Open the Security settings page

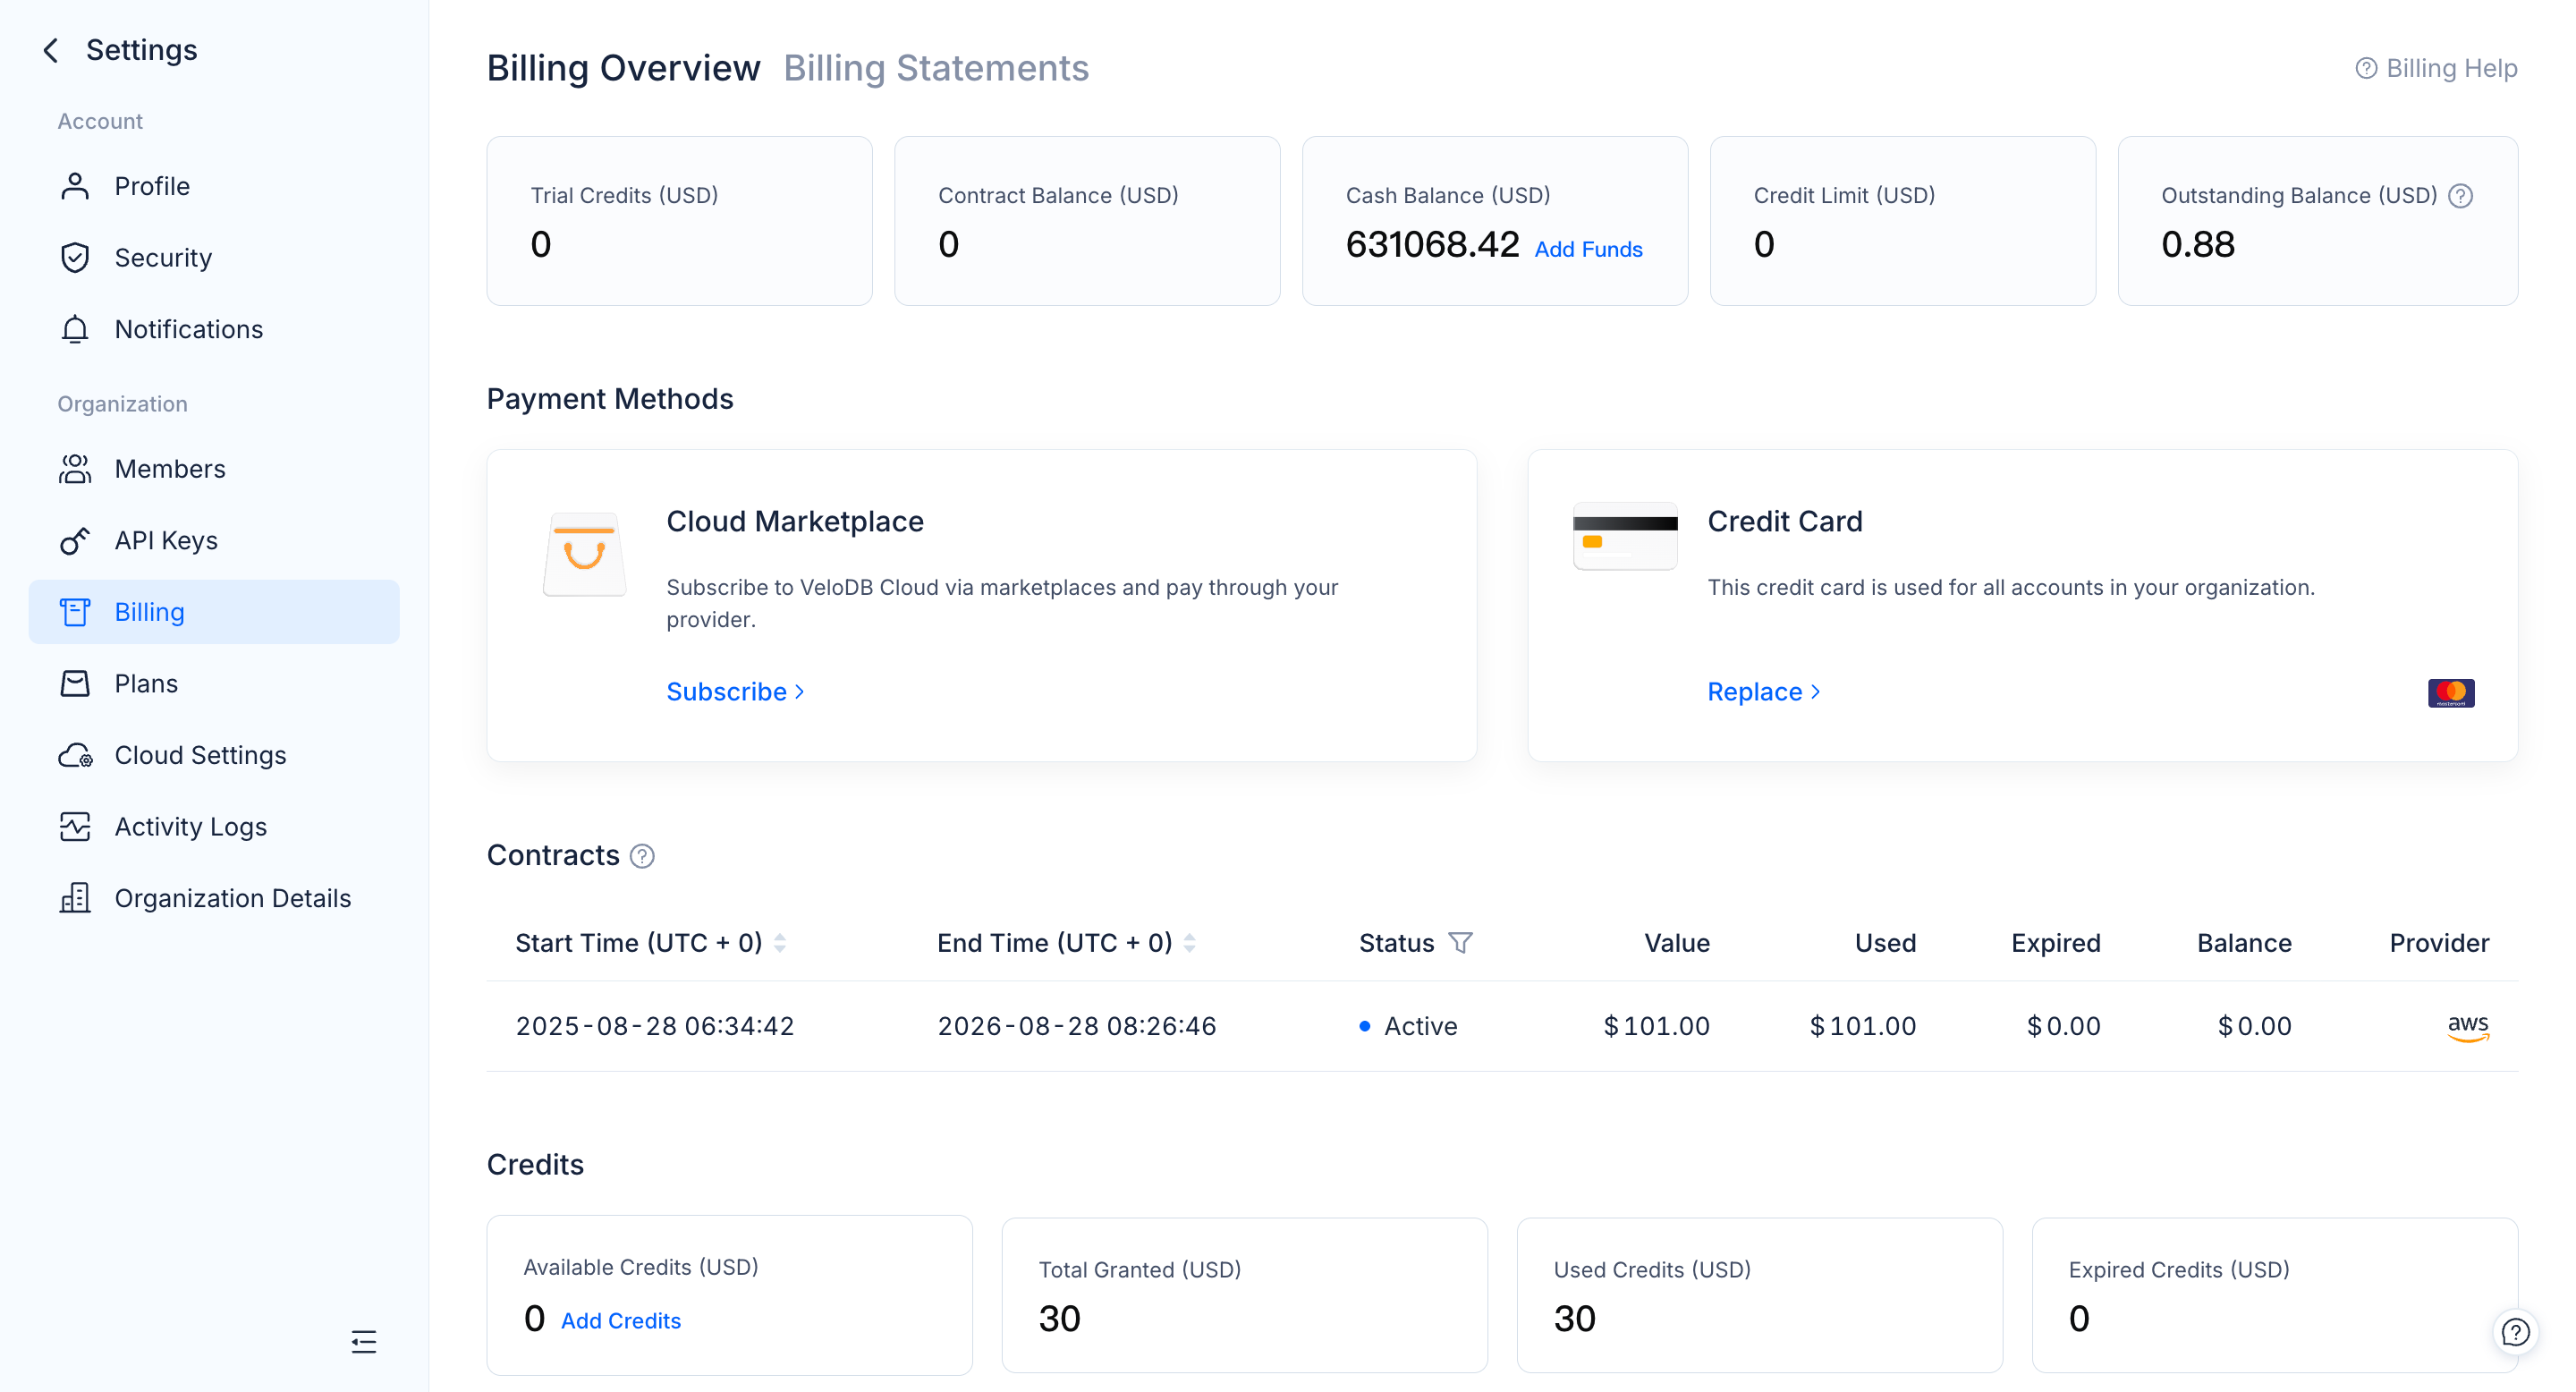(214, 258)
